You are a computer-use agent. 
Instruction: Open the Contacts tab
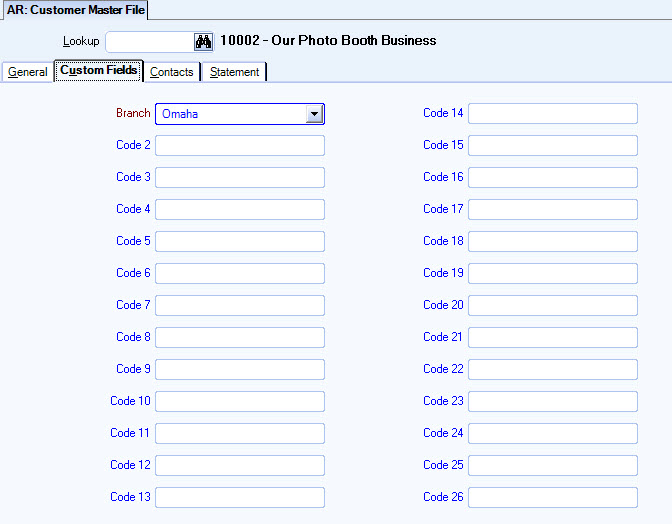pos(172,72)
